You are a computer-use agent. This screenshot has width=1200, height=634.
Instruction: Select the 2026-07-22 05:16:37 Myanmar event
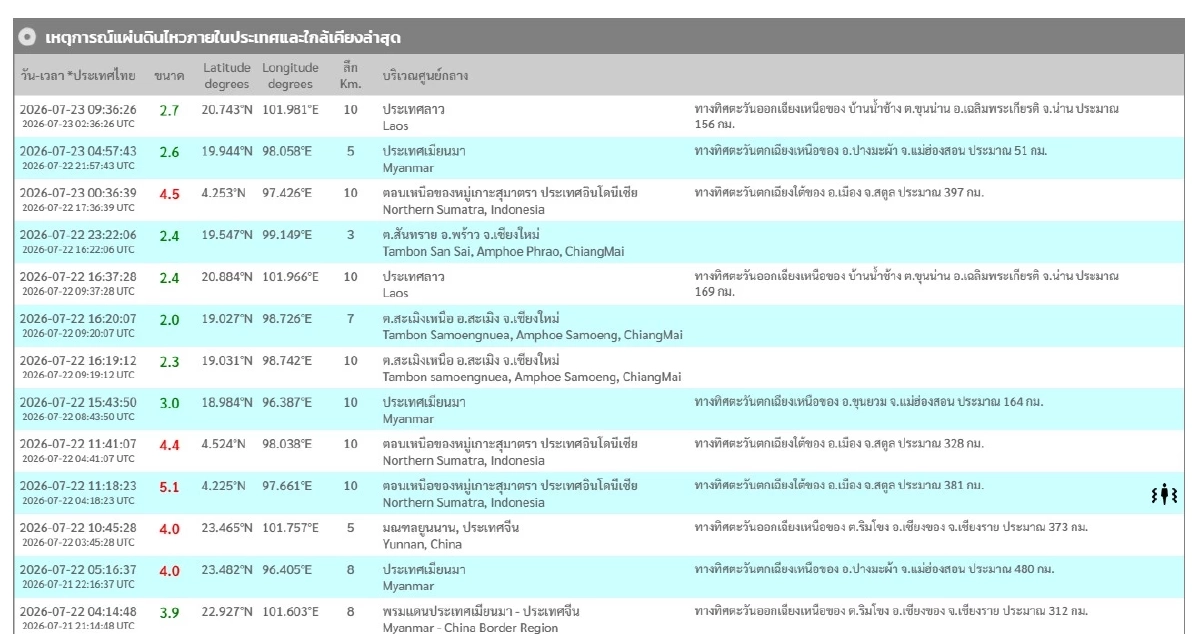(x=598, y=578)
